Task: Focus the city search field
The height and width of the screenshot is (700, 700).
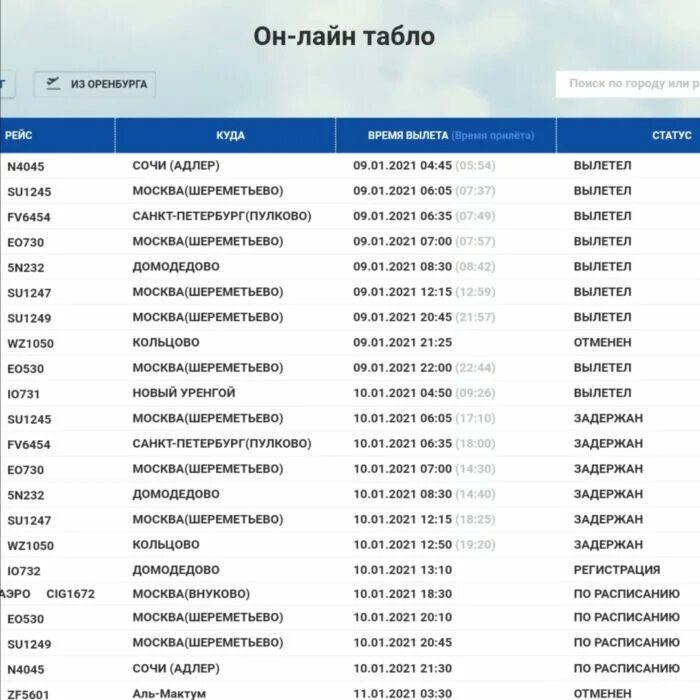Action: coord(628,83)
